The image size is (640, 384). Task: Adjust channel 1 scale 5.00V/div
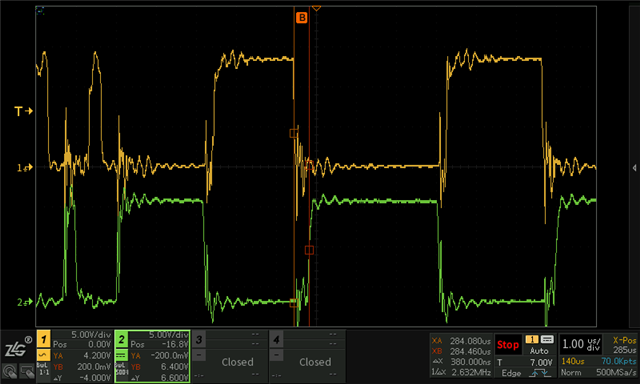pos(91,335)
